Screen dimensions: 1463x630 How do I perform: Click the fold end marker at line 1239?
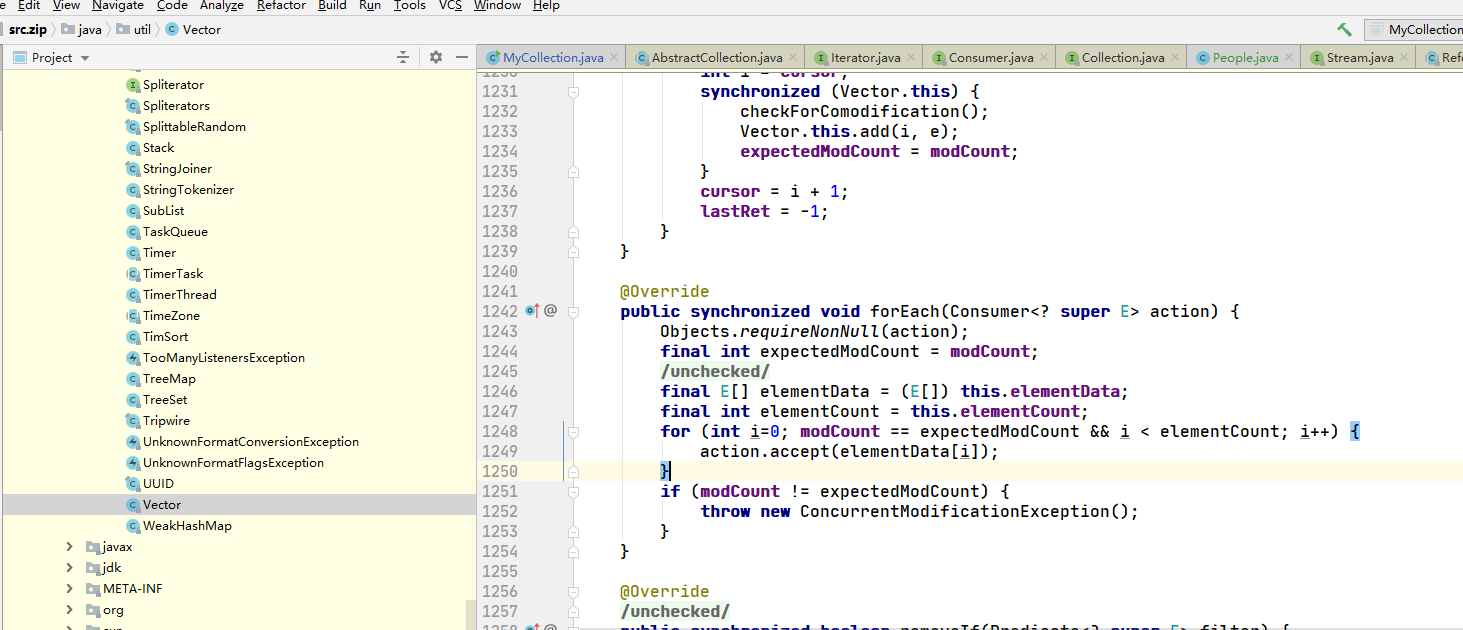click(574, 251)
